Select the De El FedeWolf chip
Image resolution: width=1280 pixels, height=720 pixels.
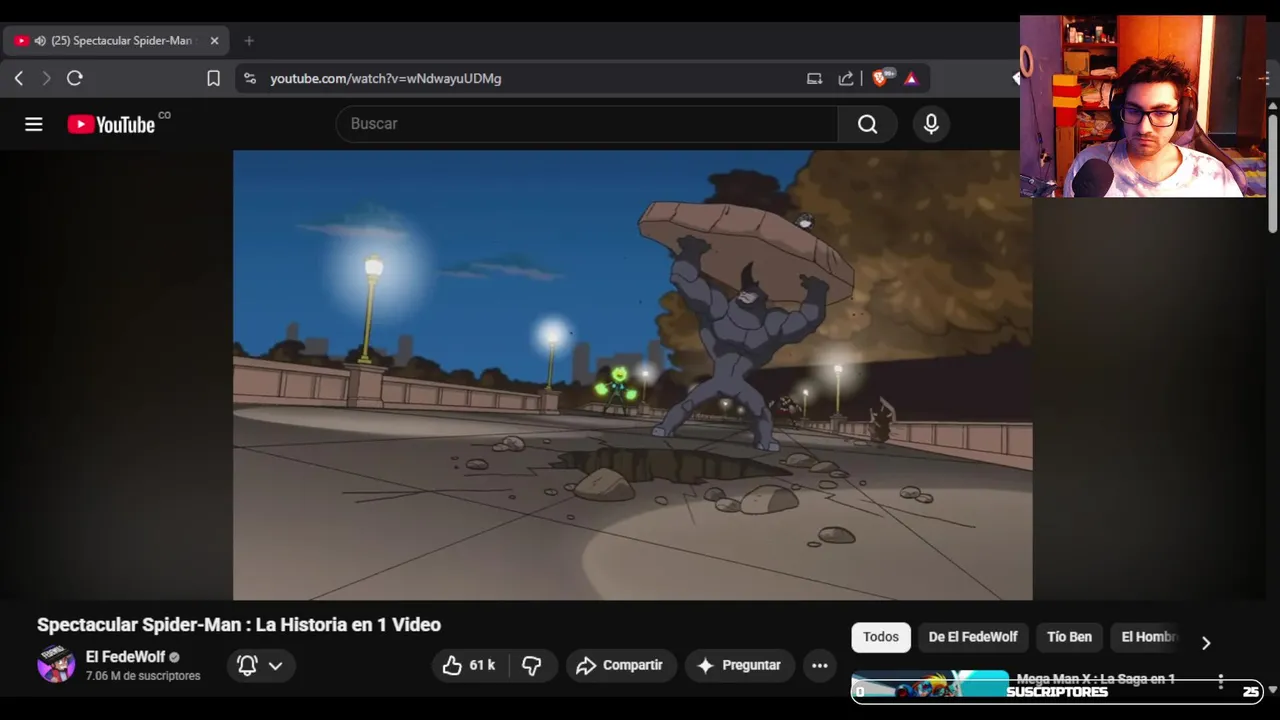[x=973, y=637]
